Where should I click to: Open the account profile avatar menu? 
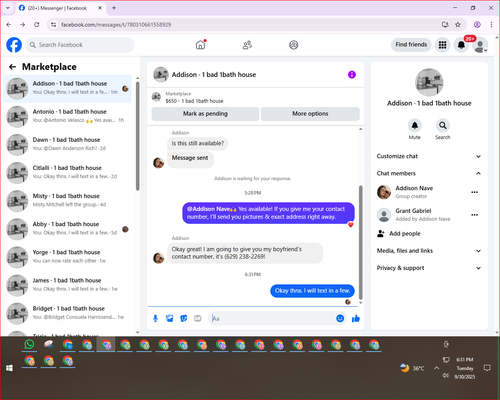[480, 45]
